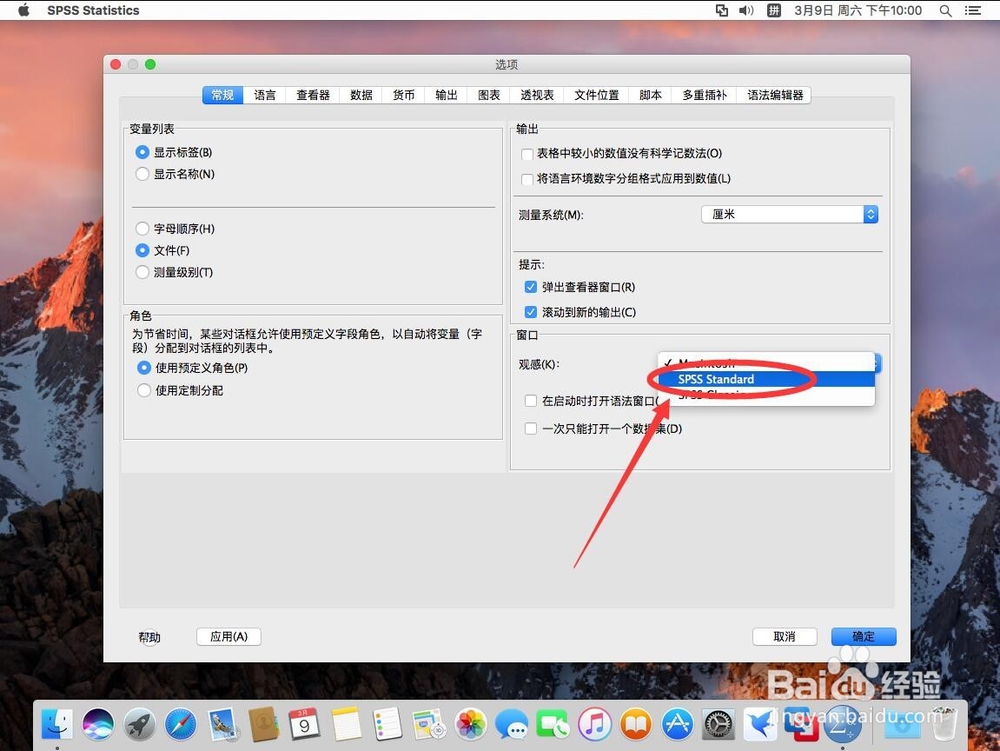
Task: Open System Preferences gear in dock
Action: (x=719, y=724)
